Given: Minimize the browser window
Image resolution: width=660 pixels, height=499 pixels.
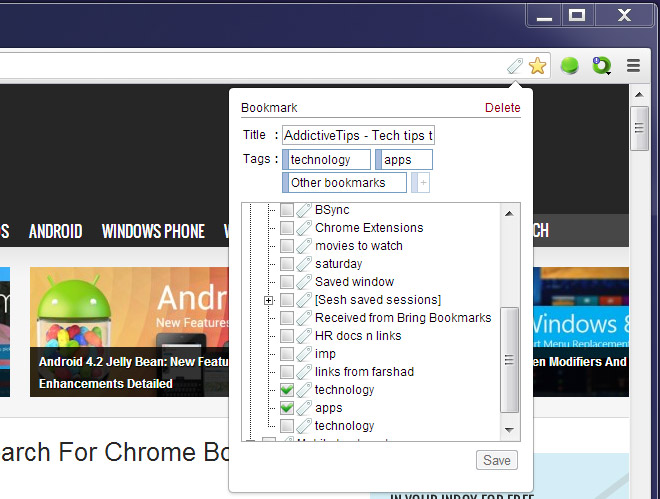Looking at the screenshot, I should coord(544,16).
